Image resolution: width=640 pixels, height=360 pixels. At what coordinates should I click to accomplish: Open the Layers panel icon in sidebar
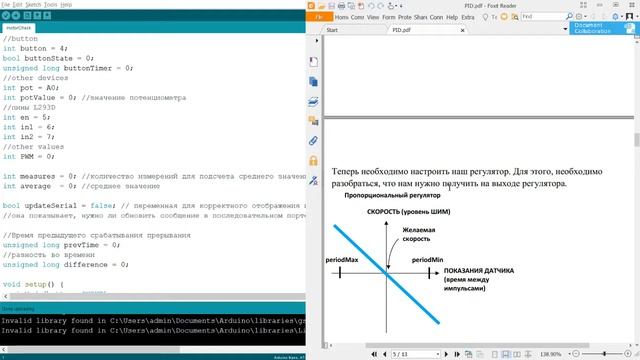click(x=313, y=101)
